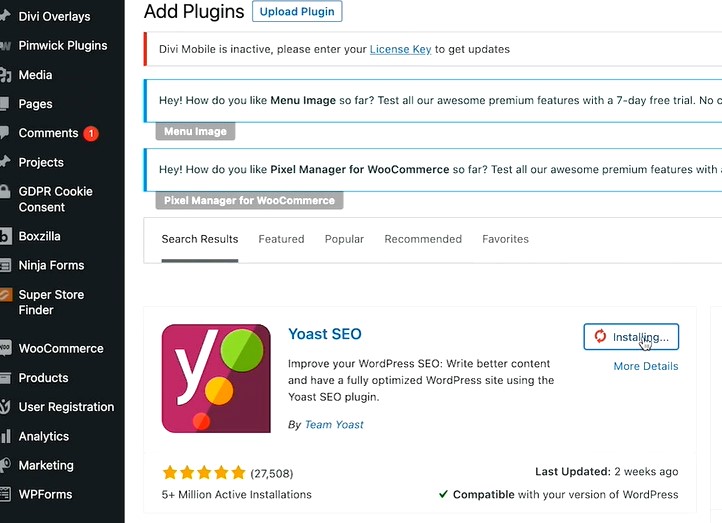
Task: Click the Pages sidebar icon
Action: point(5,104)
